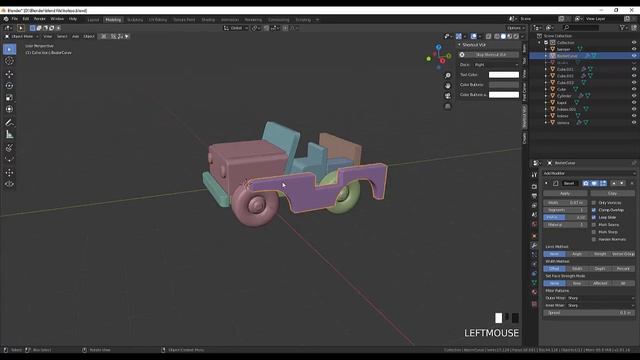Expand the BezierCurve outliner item

click(546, 56)
